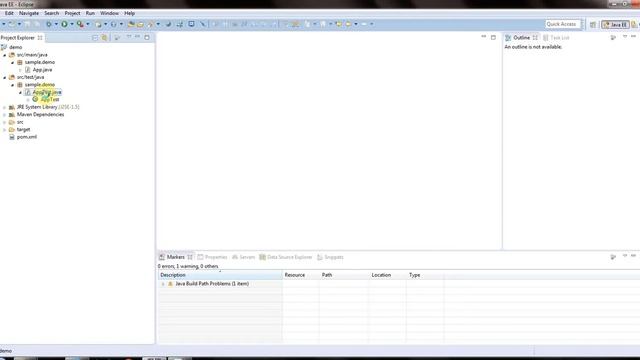Sort by Type column header

425,275
